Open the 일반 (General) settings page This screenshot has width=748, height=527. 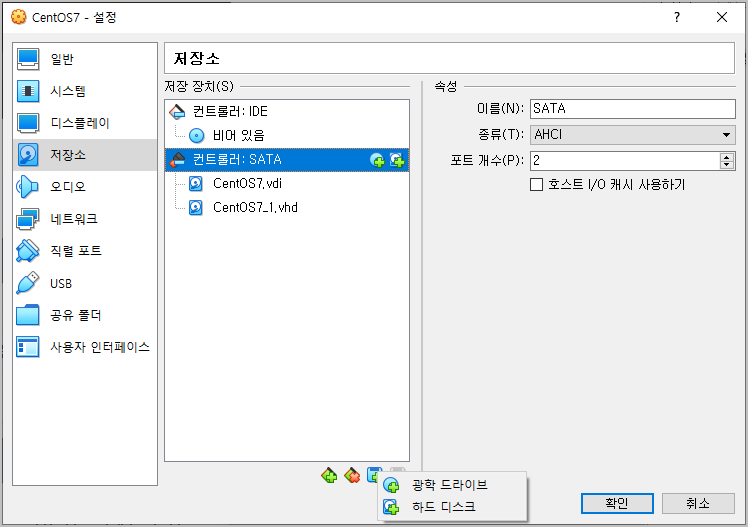tap(85, 59)
